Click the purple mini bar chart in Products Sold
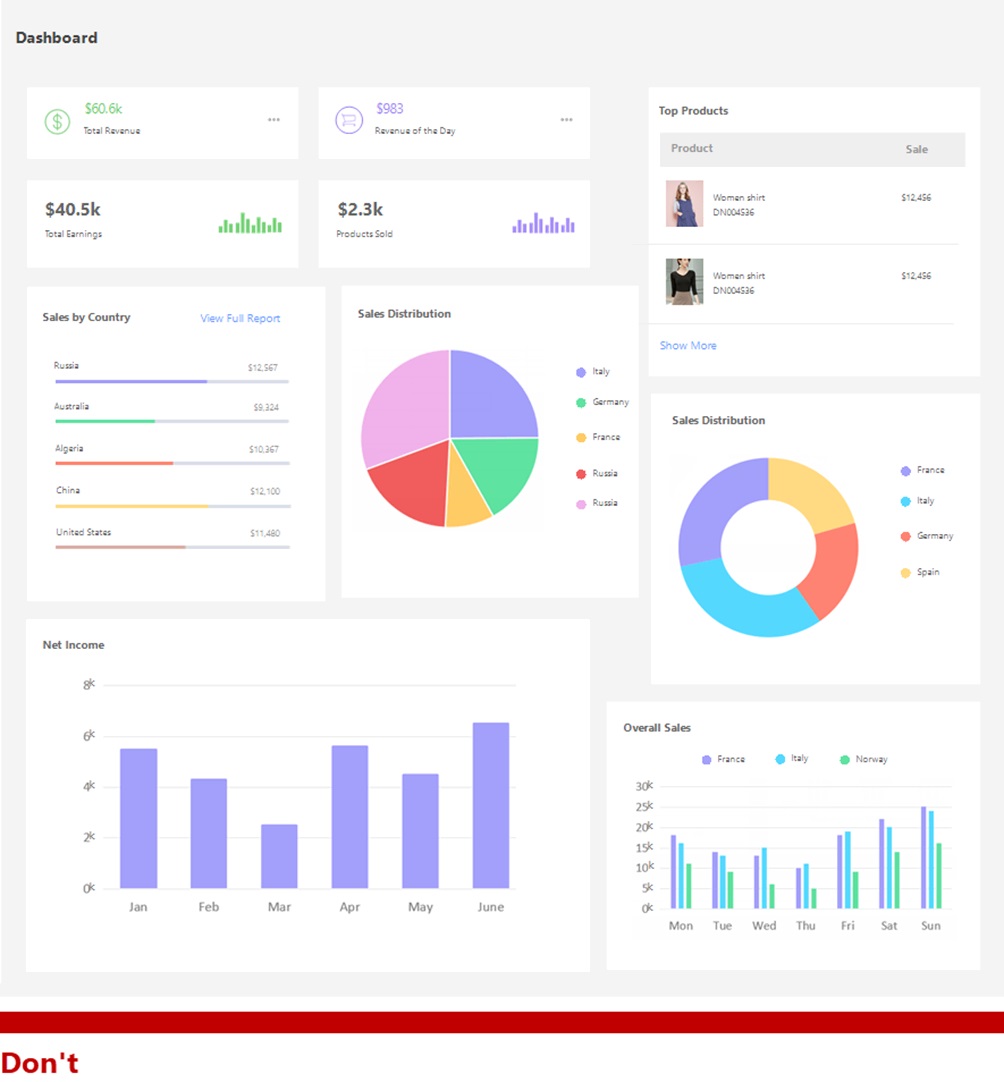1004x1082 pixels. click(543, 223)
